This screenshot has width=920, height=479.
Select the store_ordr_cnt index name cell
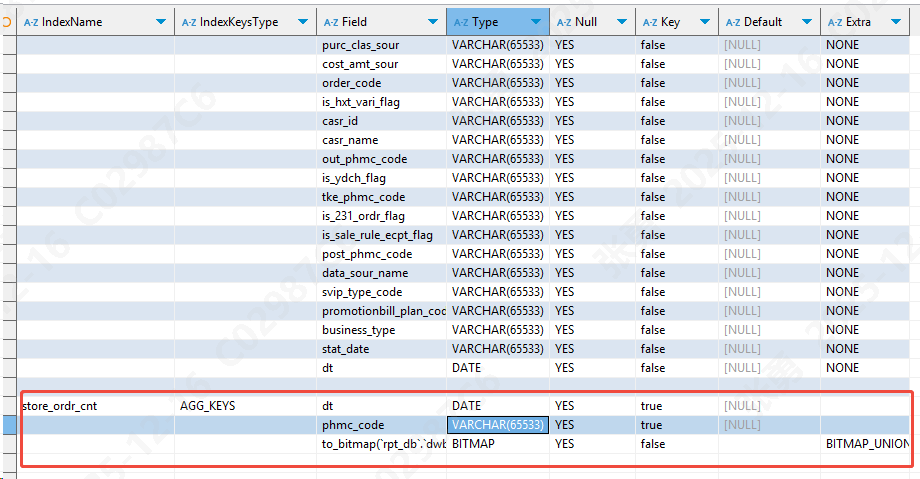pos(96,406)
